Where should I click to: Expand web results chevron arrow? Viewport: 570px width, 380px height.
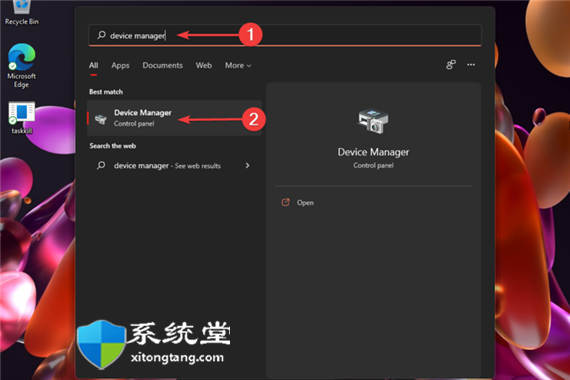pyautogui.click(x=248, y=165)
